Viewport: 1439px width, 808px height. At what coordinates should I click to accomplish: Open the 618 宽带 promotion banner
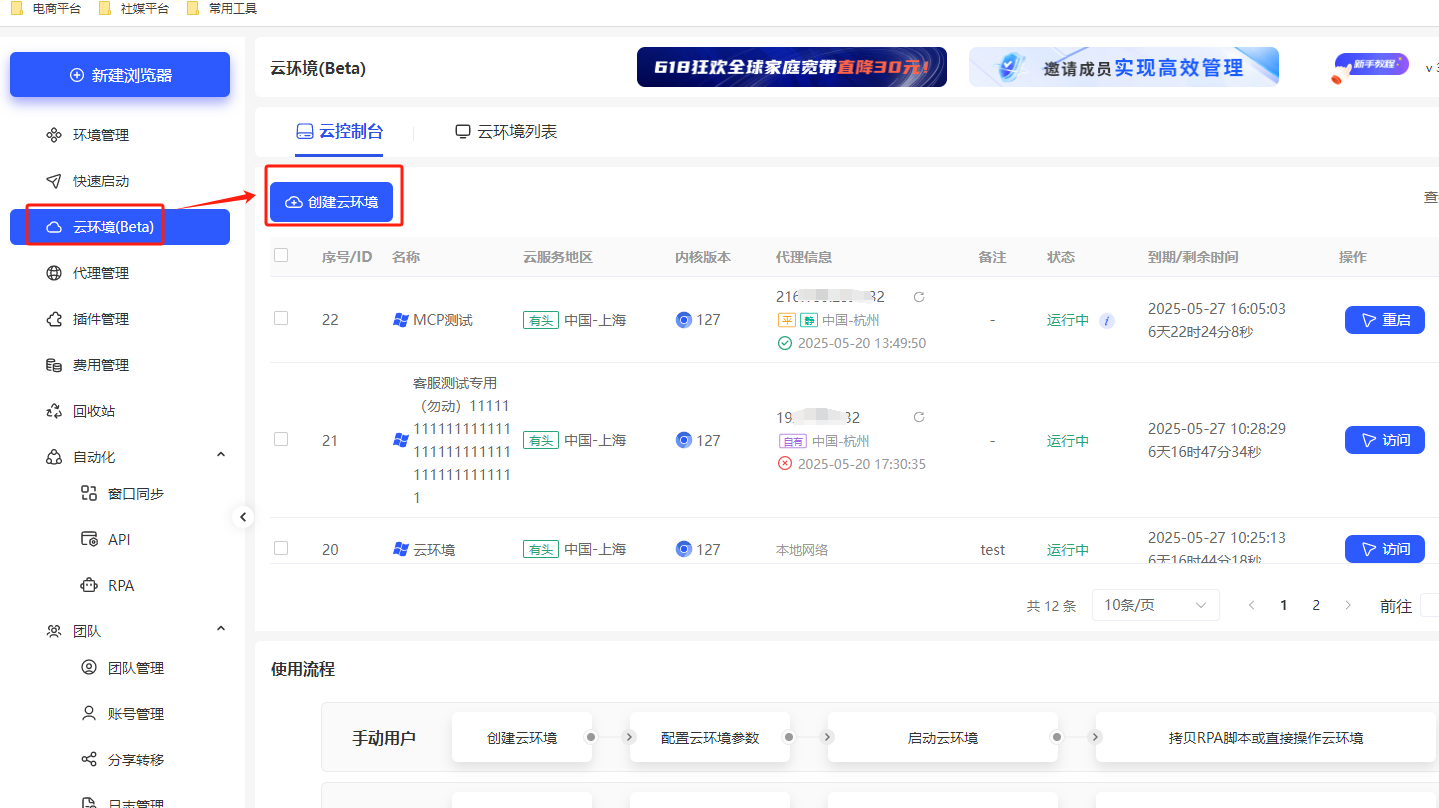[792, 67]
